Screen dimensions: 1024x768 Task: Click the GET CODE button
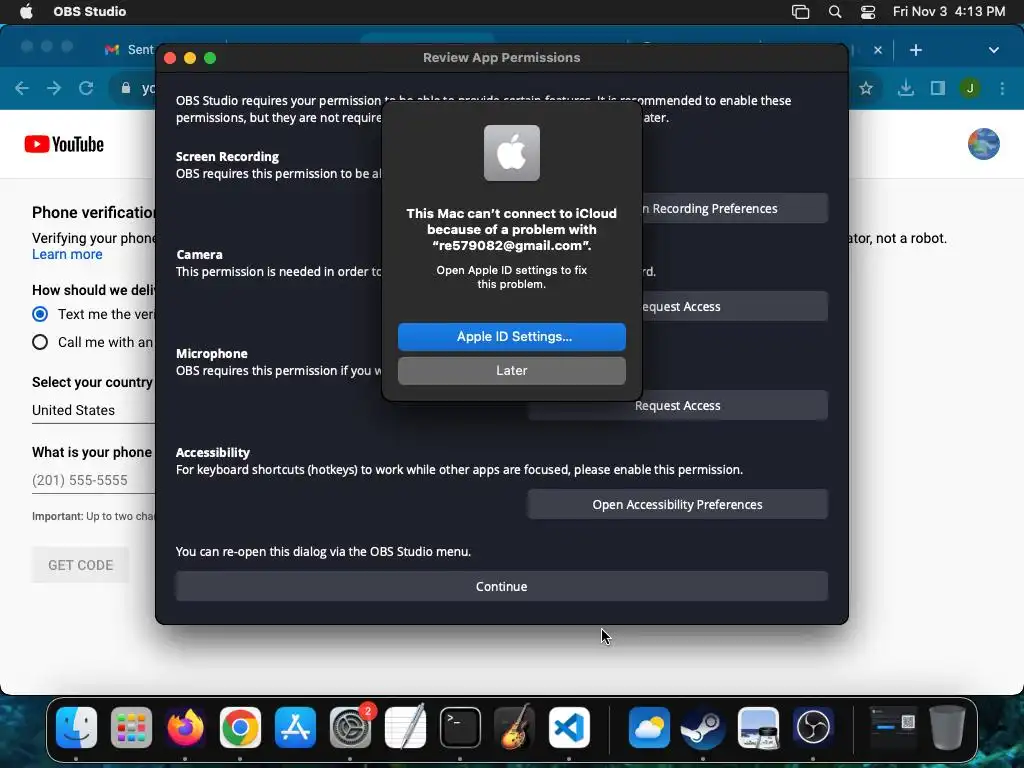(x=80, y=565)
